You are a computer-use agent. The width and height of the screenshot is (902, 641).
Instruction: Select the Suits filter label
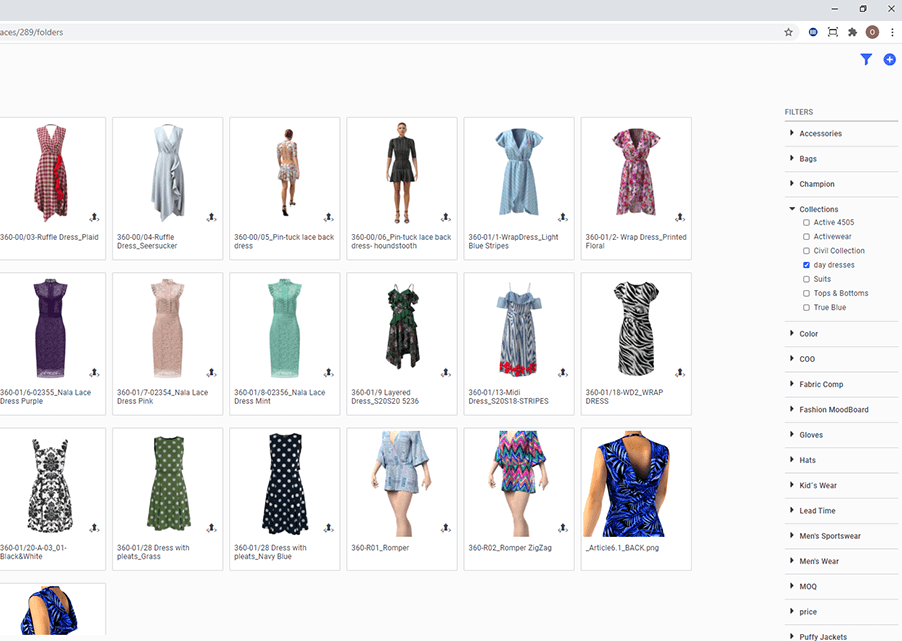(x=822, y=278)
